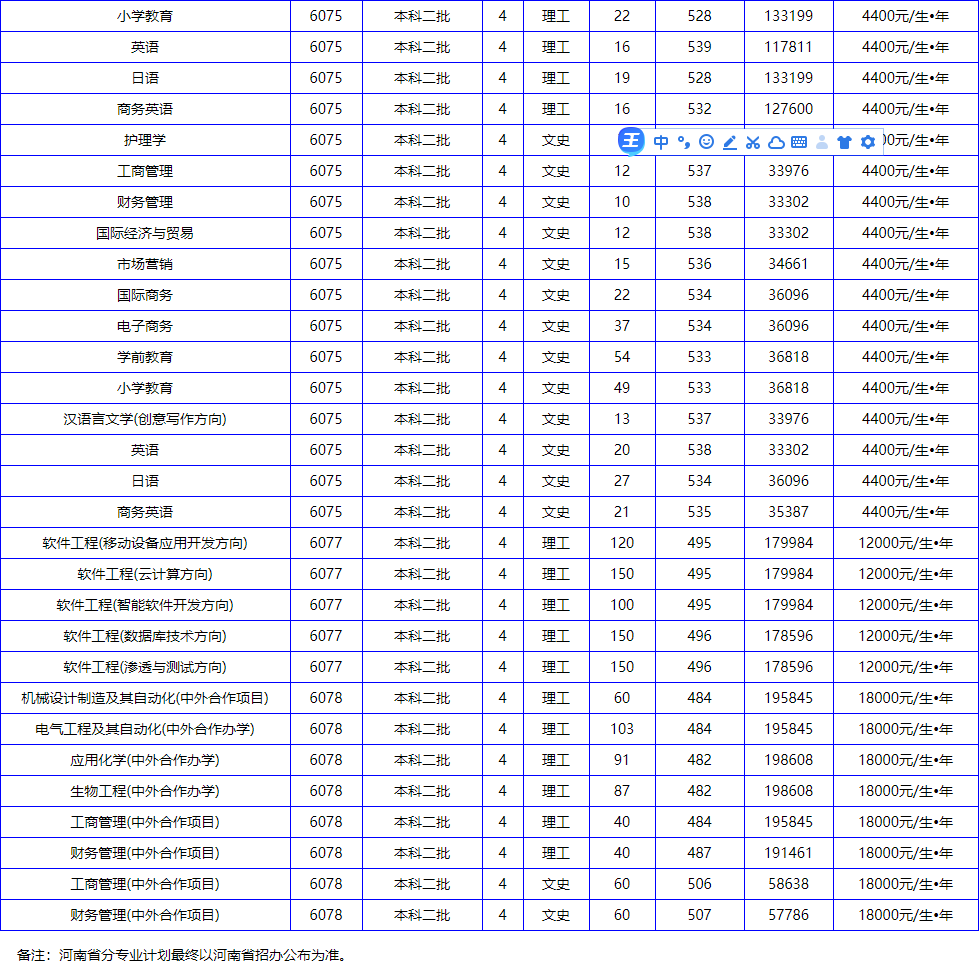Click 电气工程及其自动化(中外合作办学) cell

tap(145, 729)
